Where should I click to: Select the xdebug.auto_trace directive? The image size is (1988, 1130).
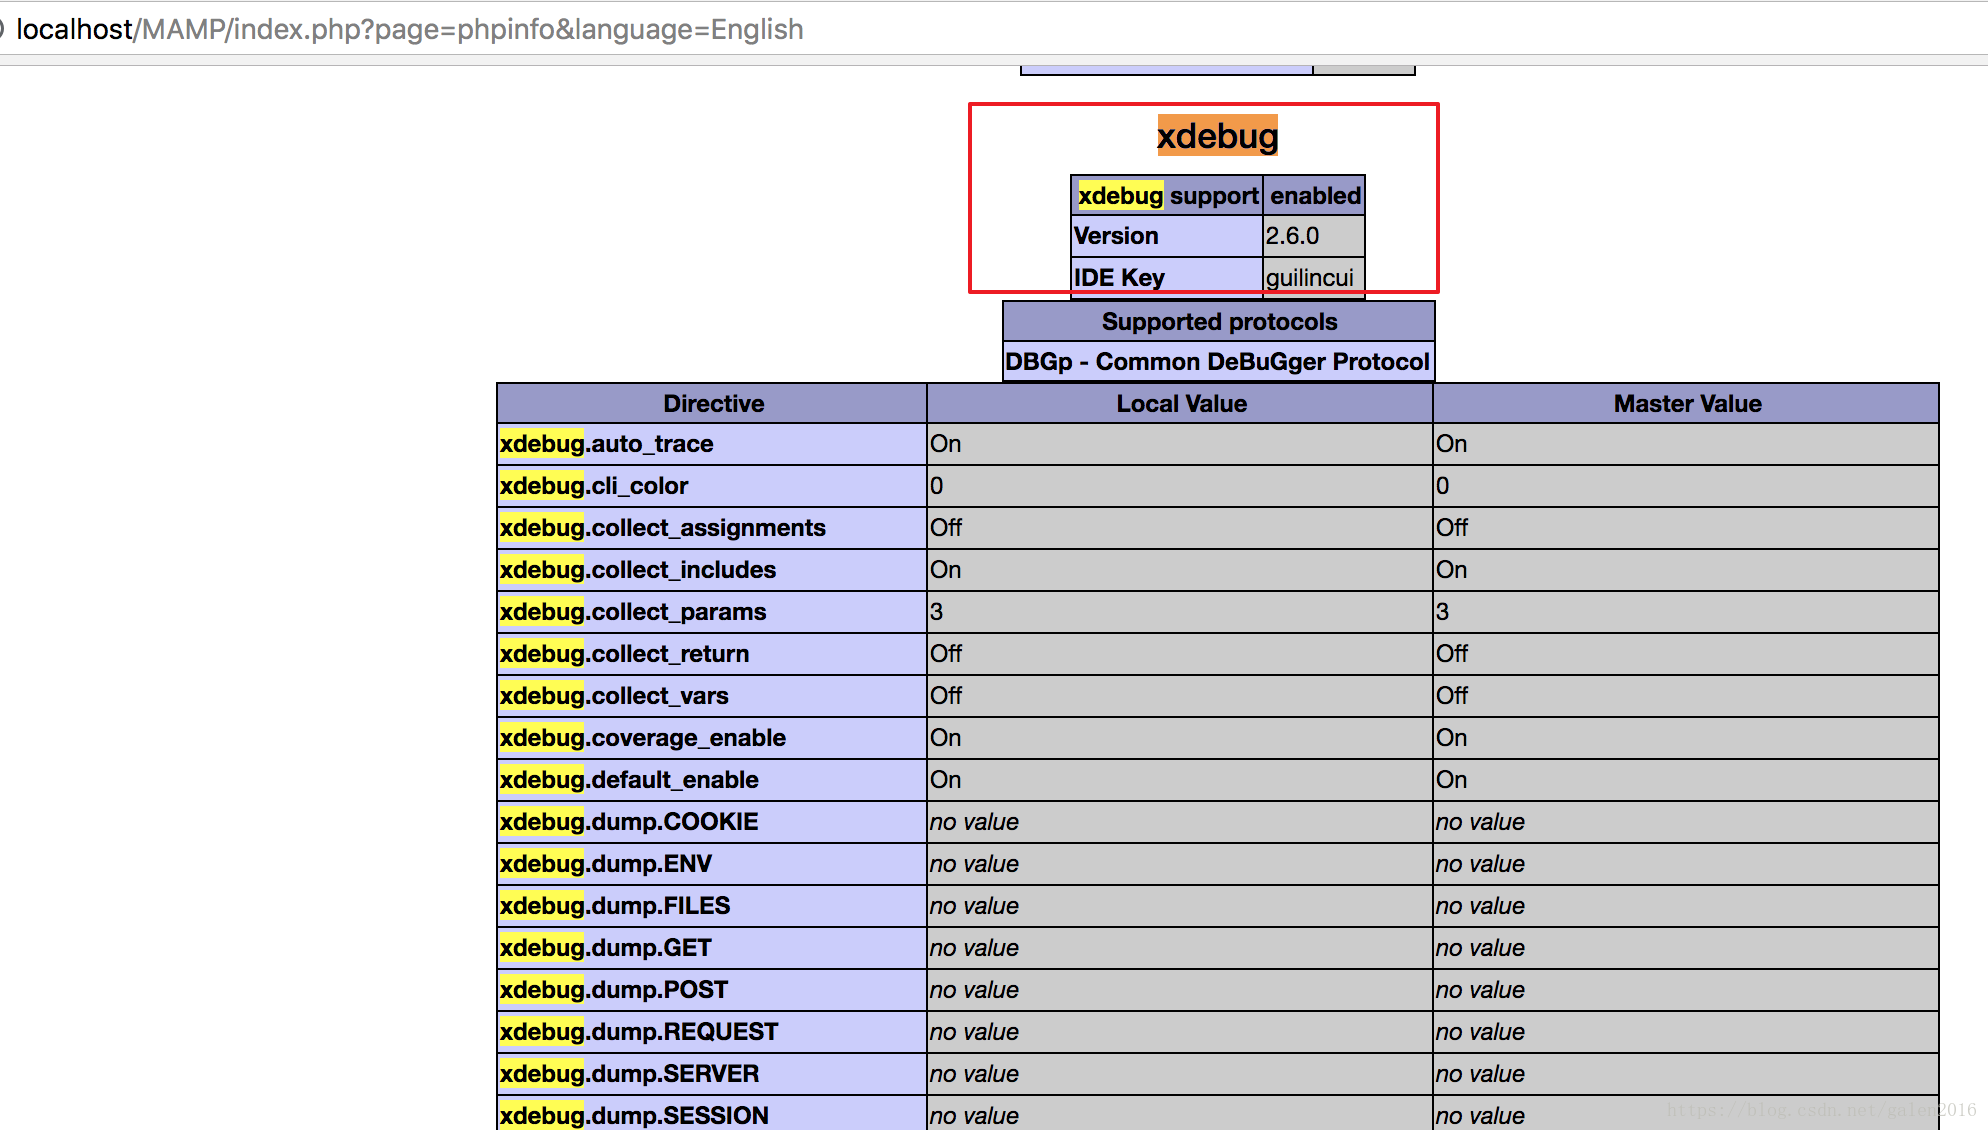[607, 444]
